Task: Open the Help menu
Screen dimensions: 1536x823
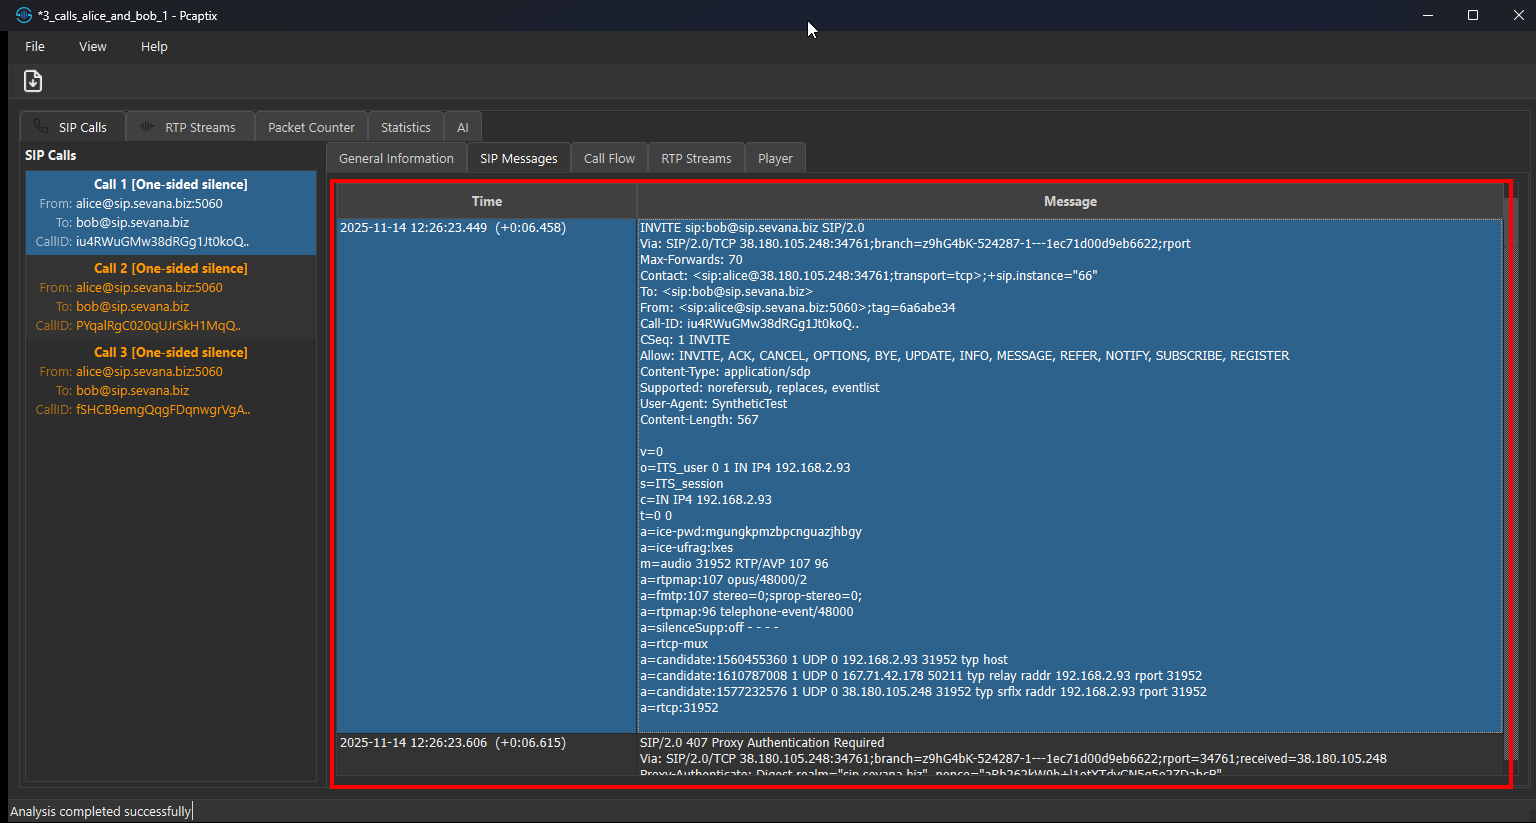Action: (154, 46)
